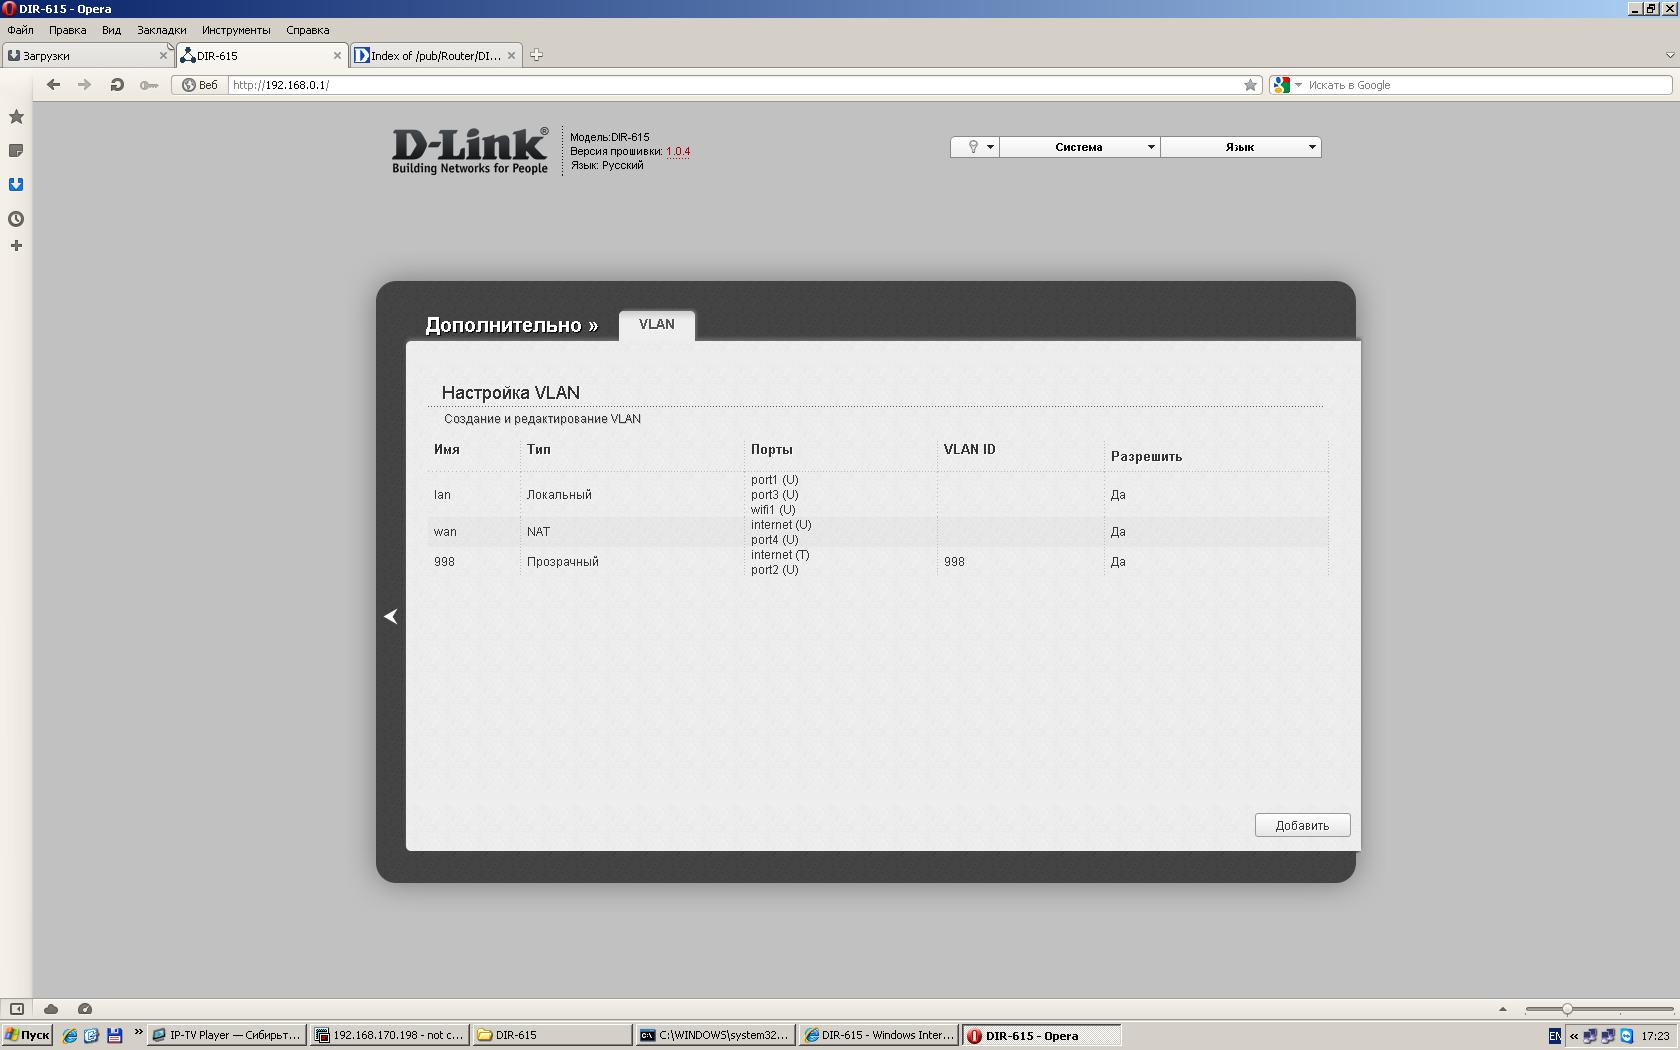Click the address field with 192.168.0.1
Image resolution: width=1680 pixels, height=1050 pixels.
[x=734, y=85]
